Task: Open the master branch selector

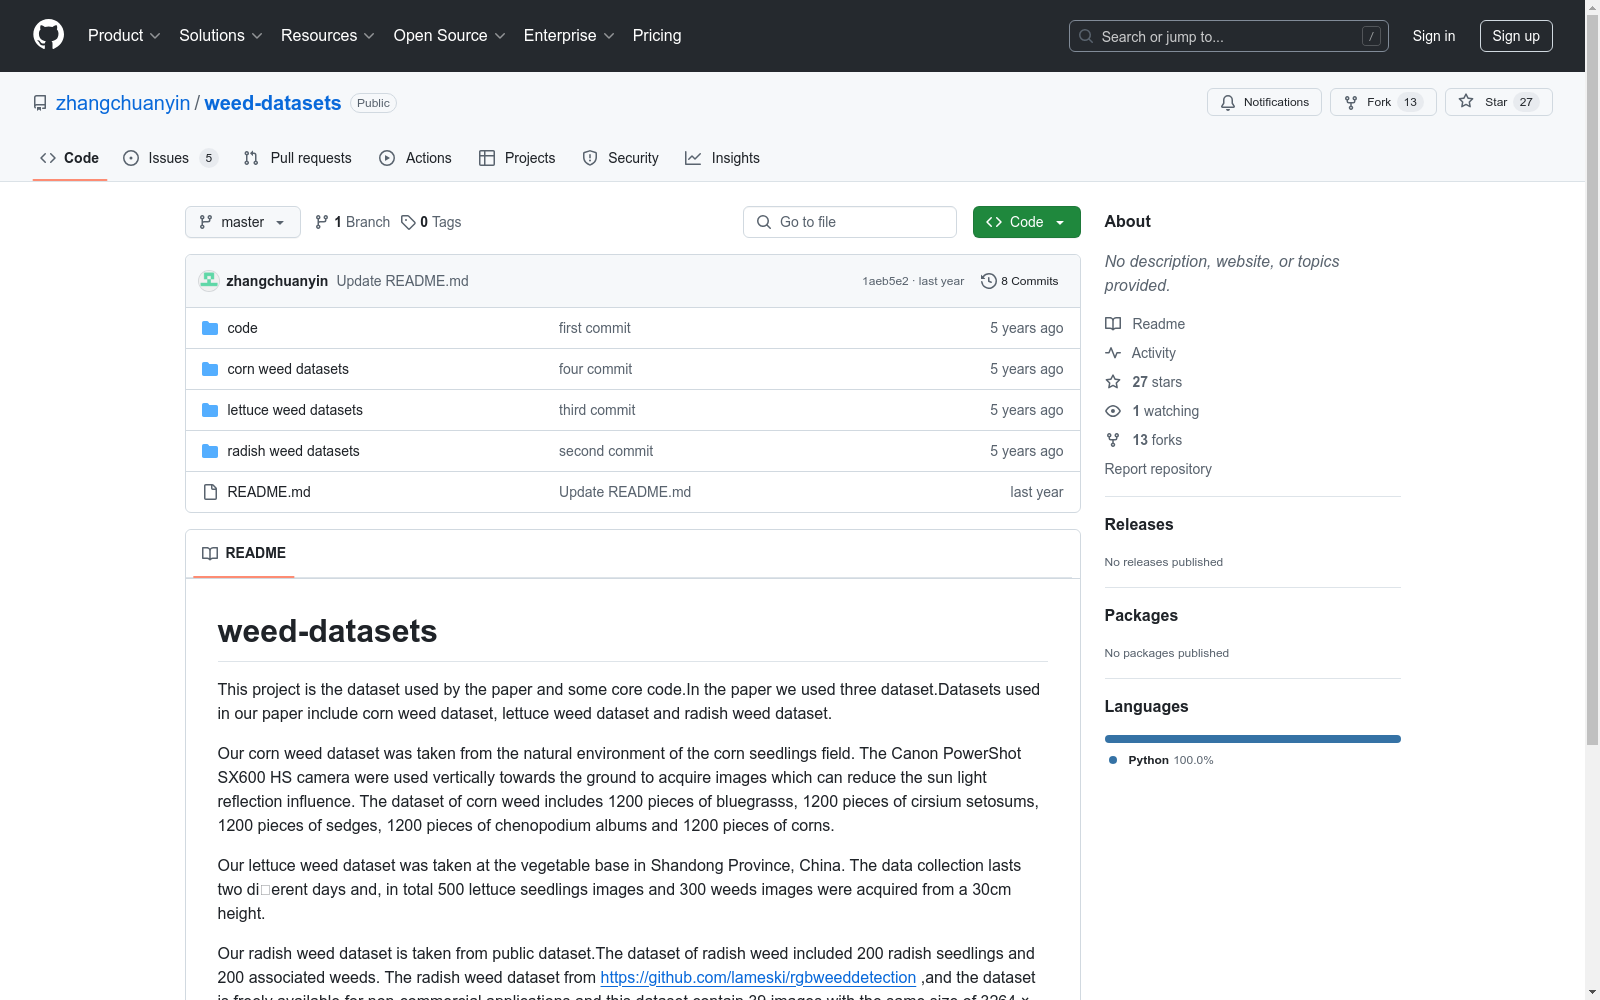Action: point(243,222)
